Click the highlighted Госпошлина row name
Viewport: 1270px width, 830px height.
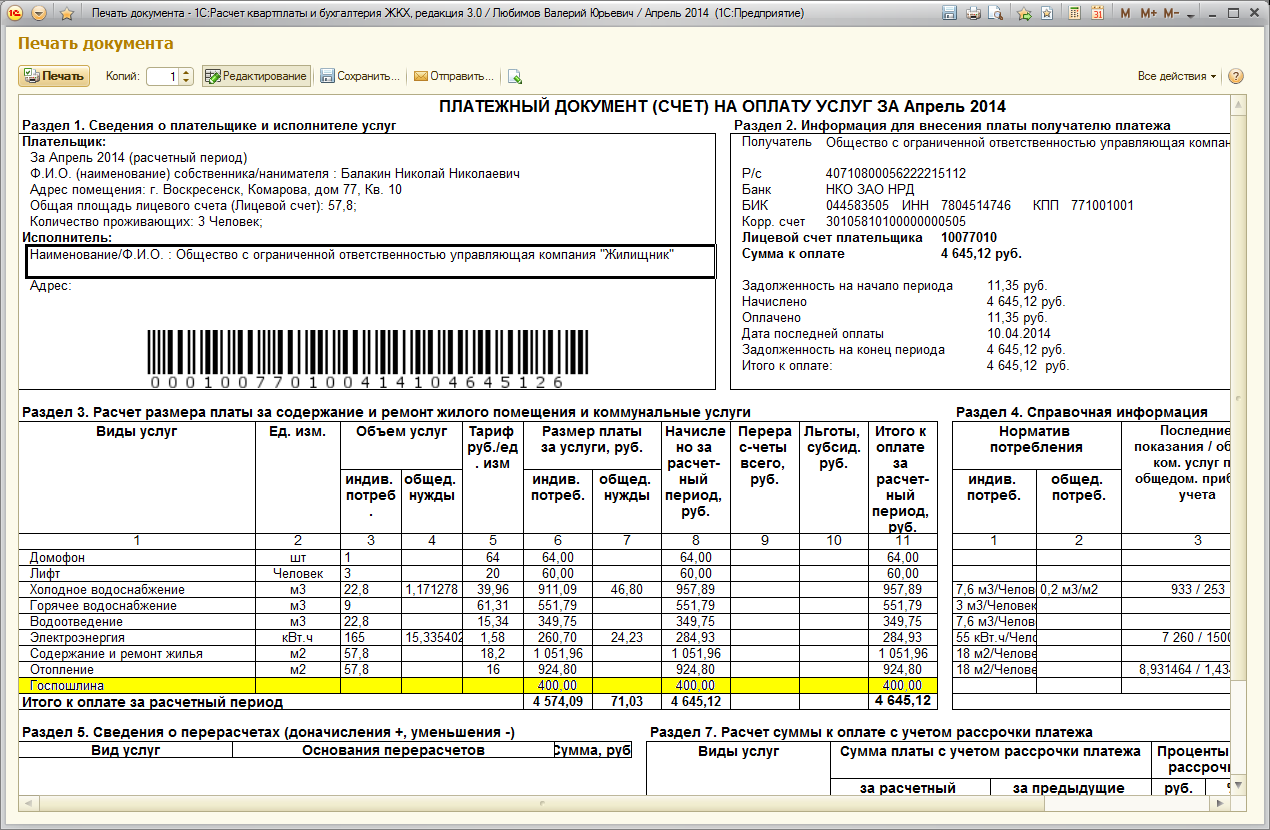pyautogui.click(x=67, y=685)
